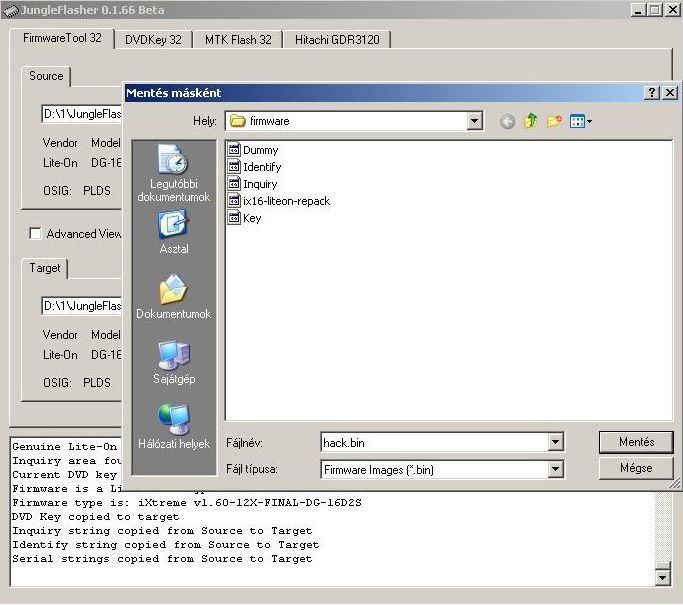The width and height of the screenshot is (683, 605).
Task: Go to Asztal desktop shortcut
Action: (173, 232)
